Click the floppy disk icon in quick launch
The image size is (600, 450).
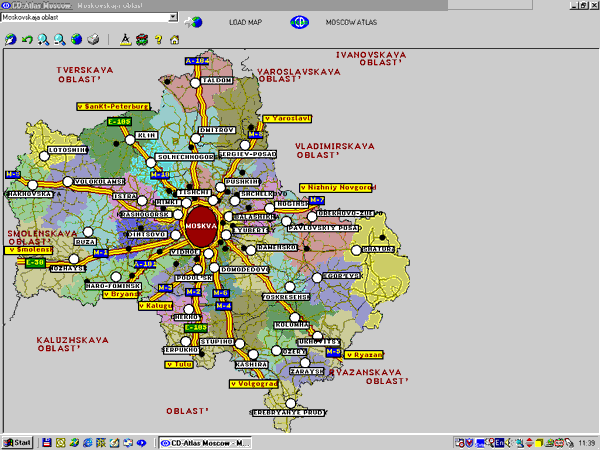pyautogui.click(x=47, y=443)
